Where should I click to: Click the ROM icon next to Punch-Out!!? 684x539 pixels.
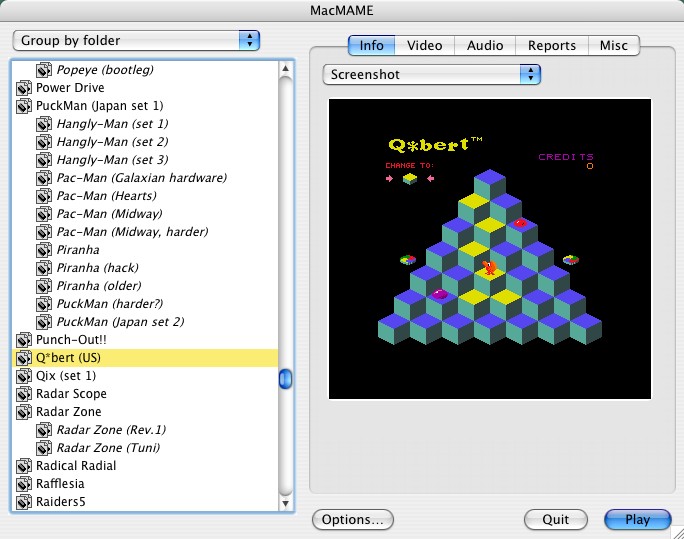24,340
